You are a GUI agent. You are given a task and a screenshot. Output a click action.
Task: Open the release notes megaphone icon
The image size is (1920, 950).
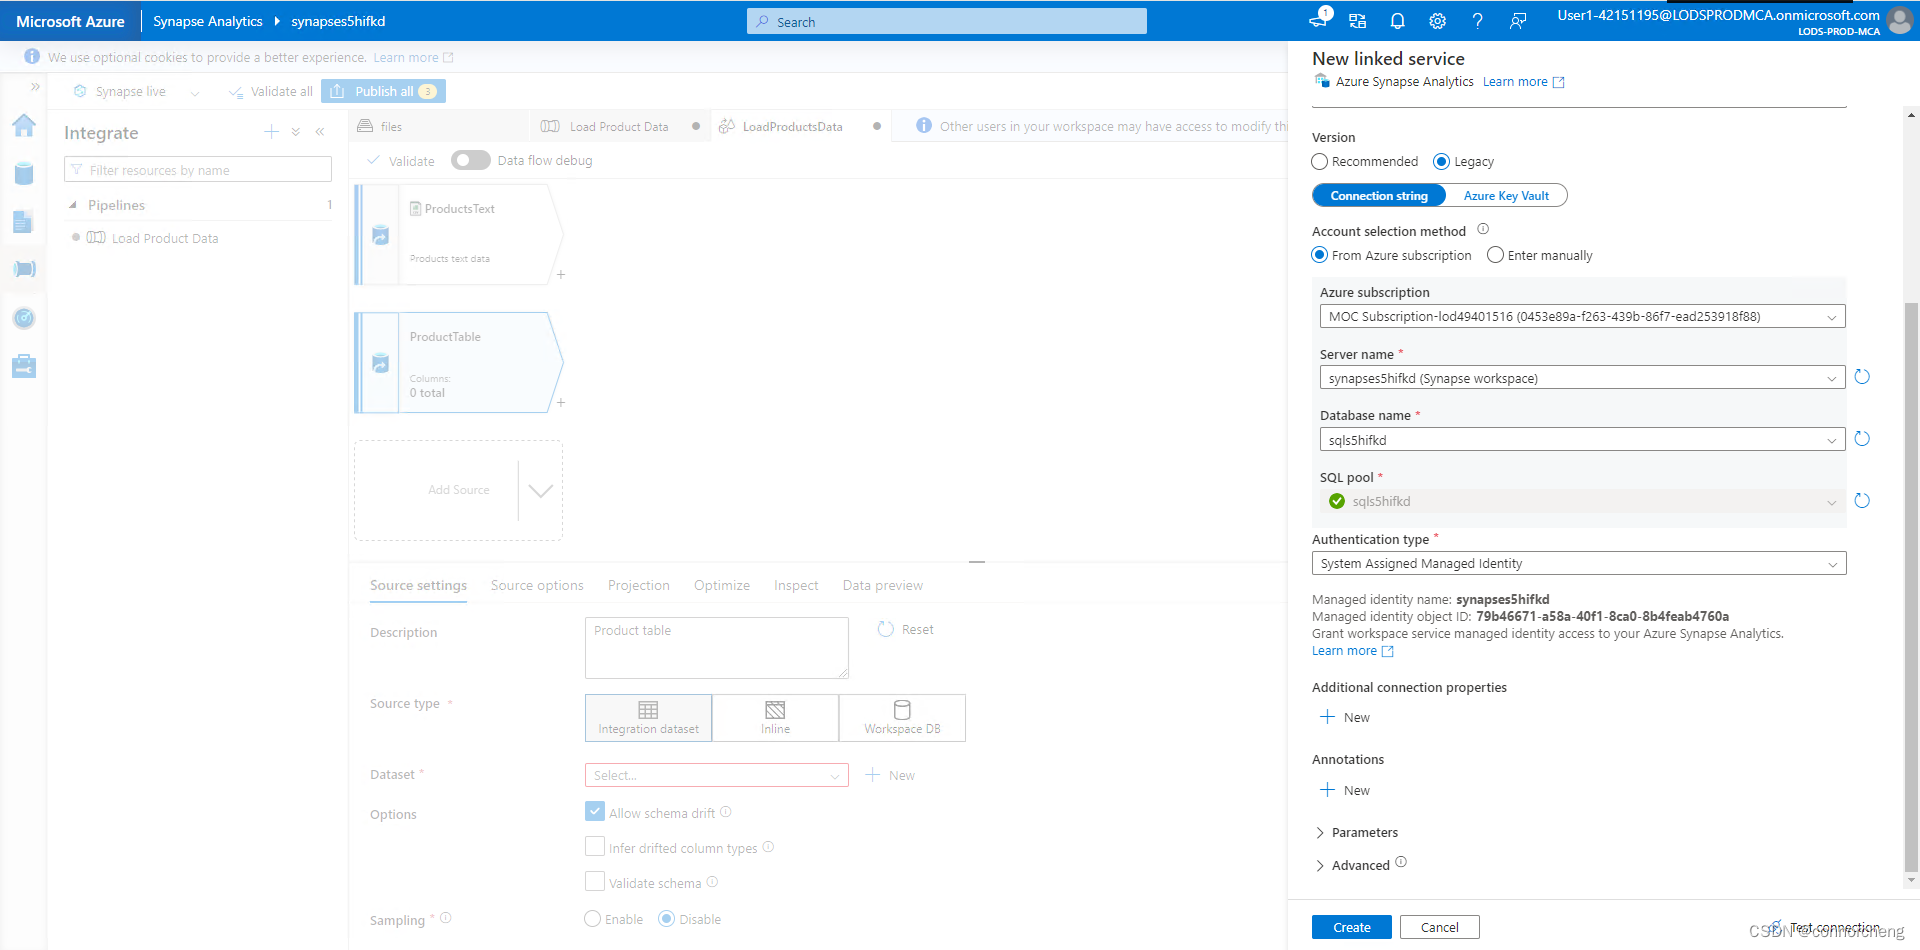tap(1319, 19)
